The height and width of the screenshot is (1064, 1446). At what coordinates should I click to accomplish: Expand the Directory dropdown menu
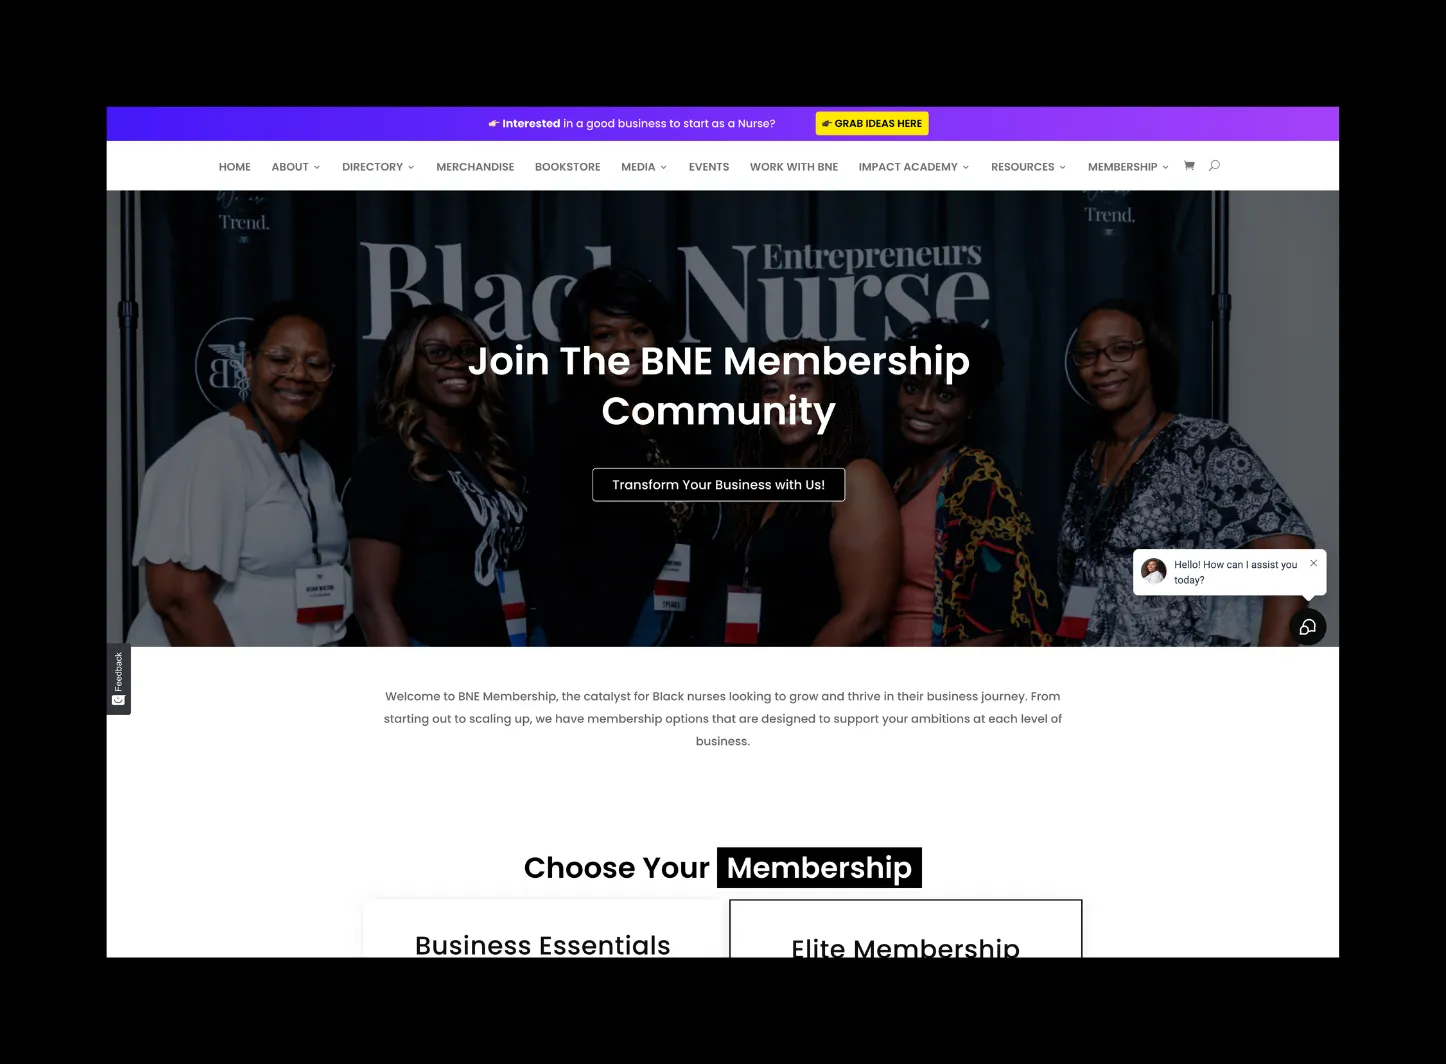pos(378,167)
